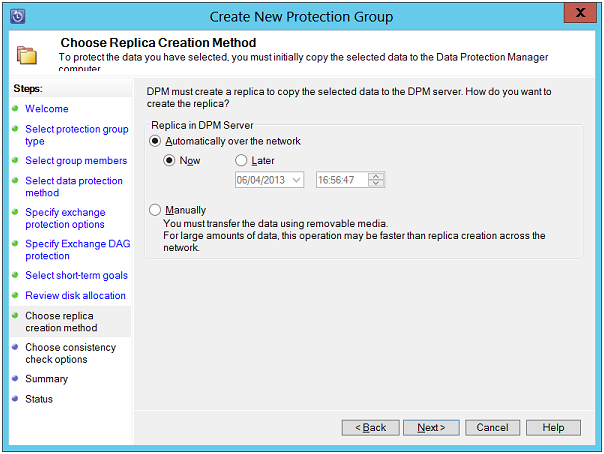Click the 'Choose Replica Creation Method' heading
The image size is (604, 454).
(158, 42)
